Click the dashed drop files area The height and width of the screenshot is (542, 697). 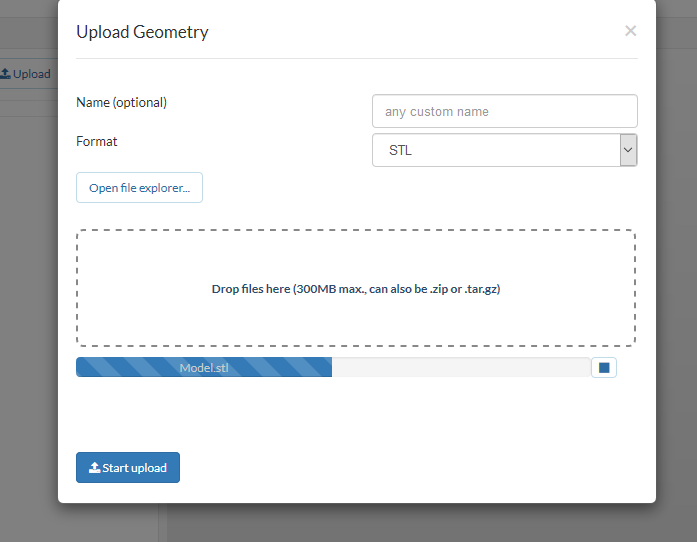click(x=355, y=260)
